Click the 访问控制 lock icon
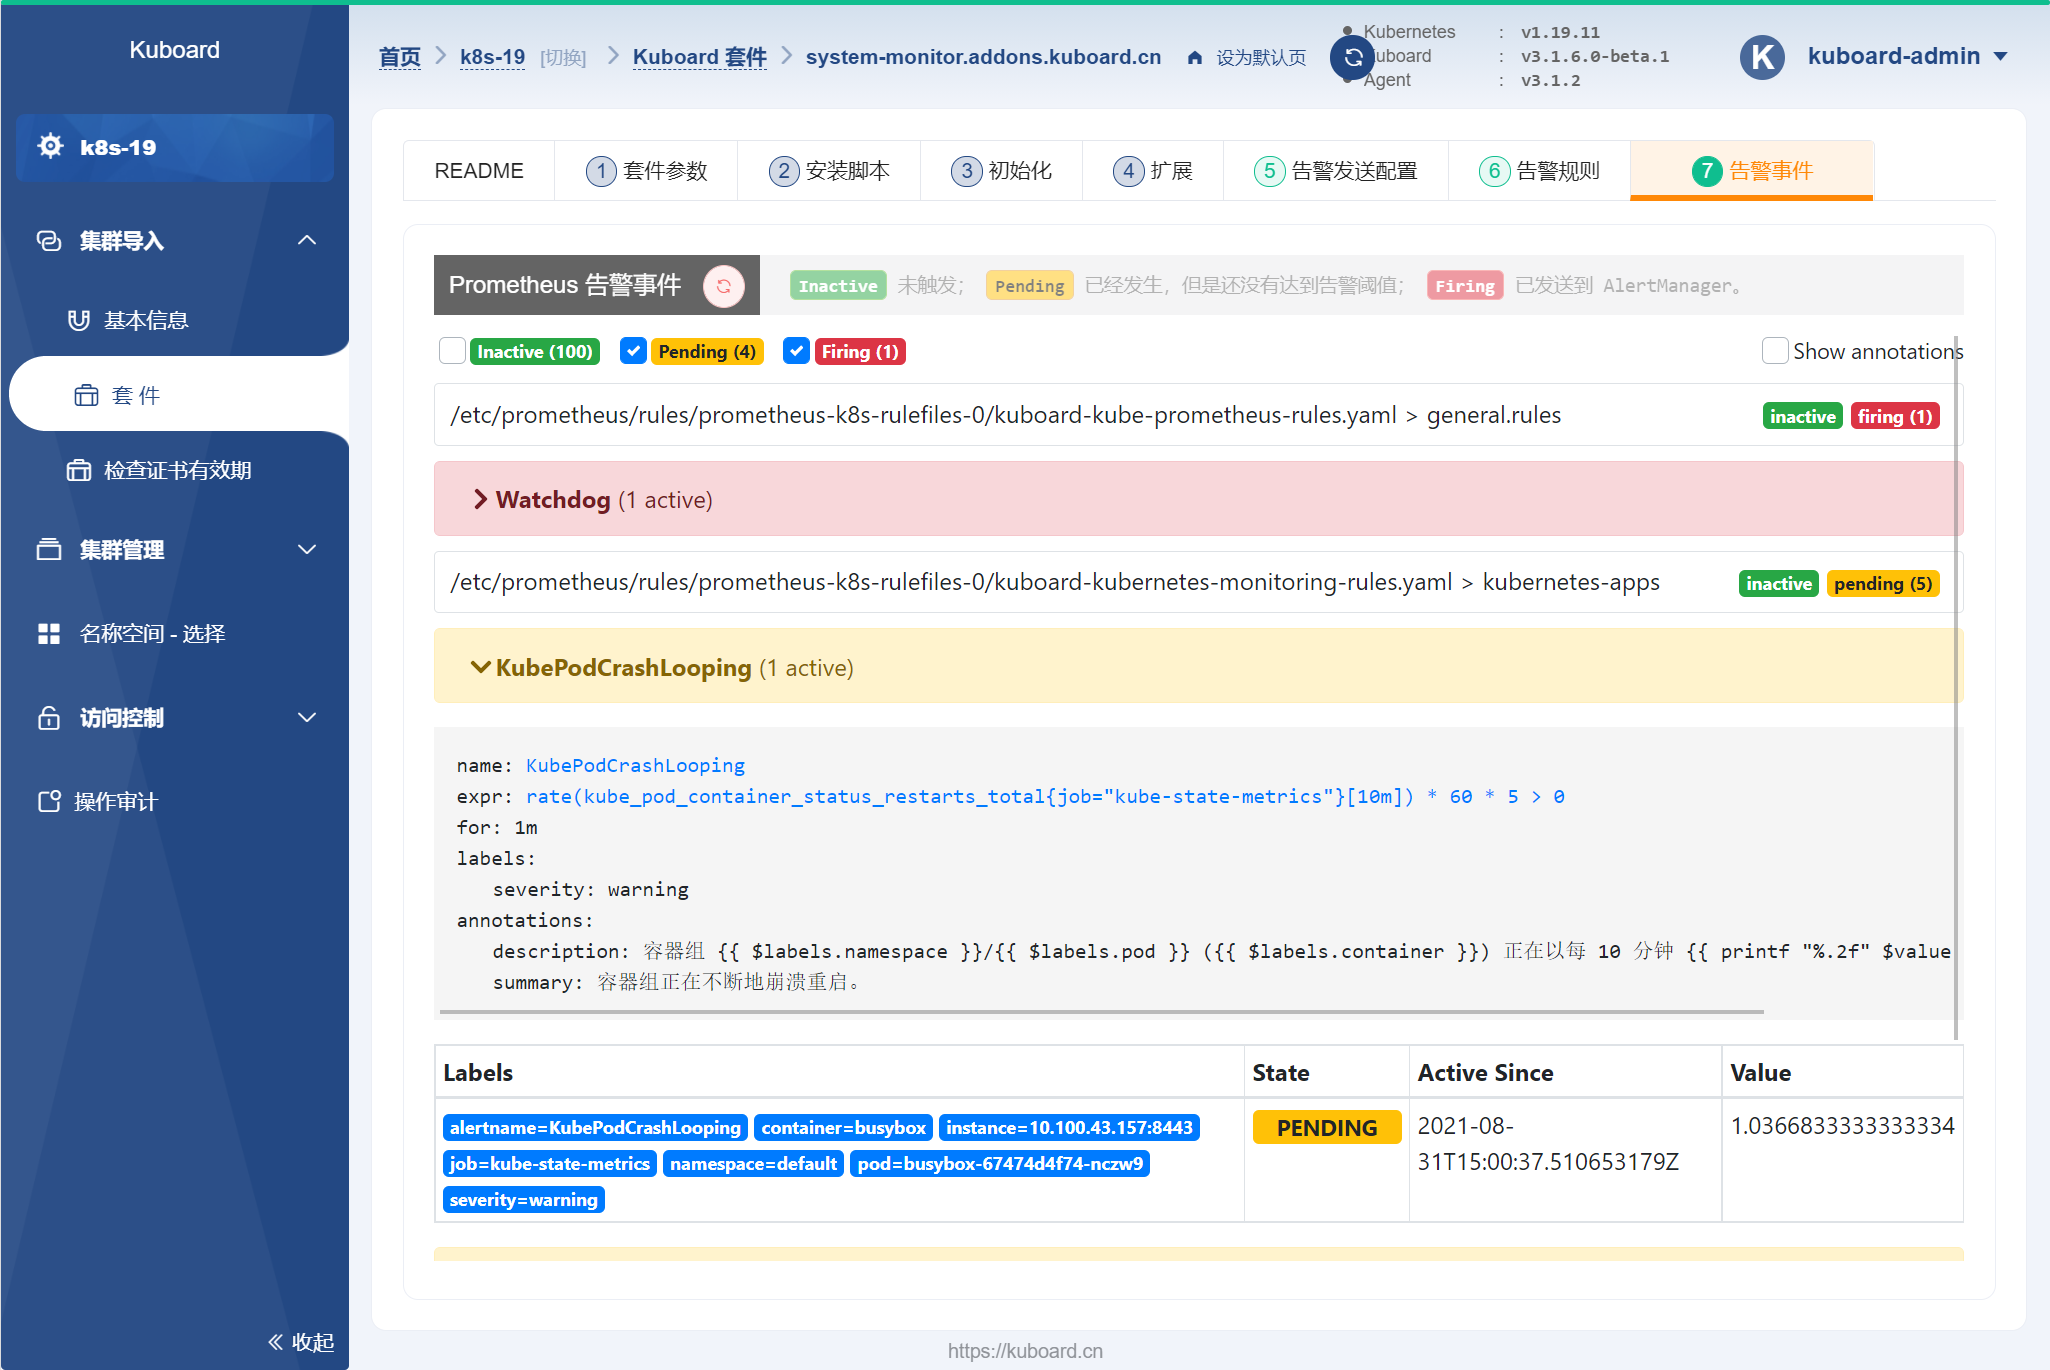 coord(49,717)
